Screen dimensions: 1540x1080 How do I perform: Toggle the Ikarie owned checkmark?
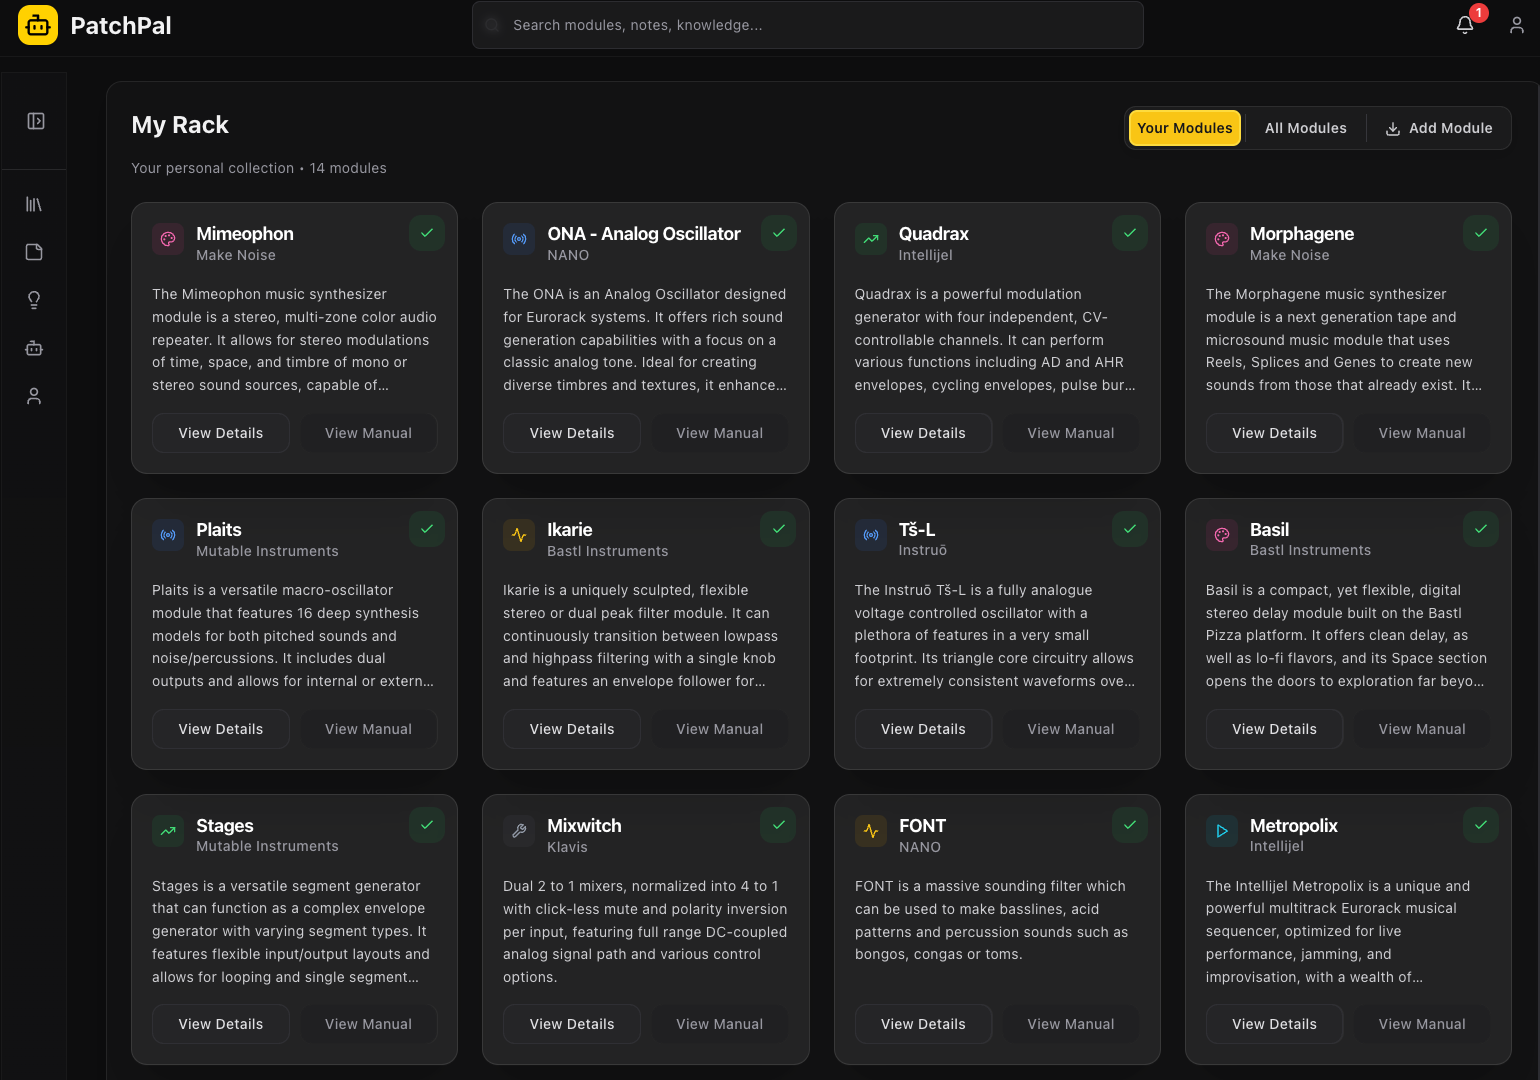[779, 529]
